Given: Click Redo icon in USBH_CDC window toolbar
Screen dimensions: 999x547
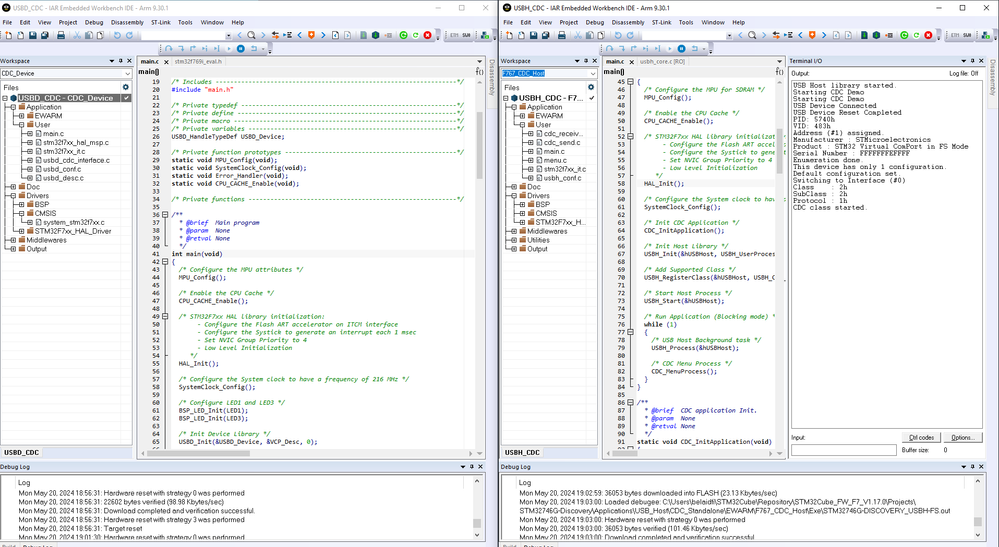Looking at the screenshot, I should [630, 35].
